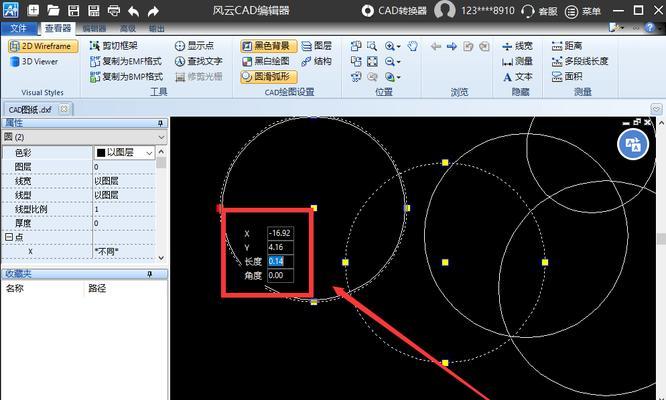The height and width of the screenshot is (400, 666).
Task: Open the 圆 (2) object selector dropdown
Action: click(161, 137)
